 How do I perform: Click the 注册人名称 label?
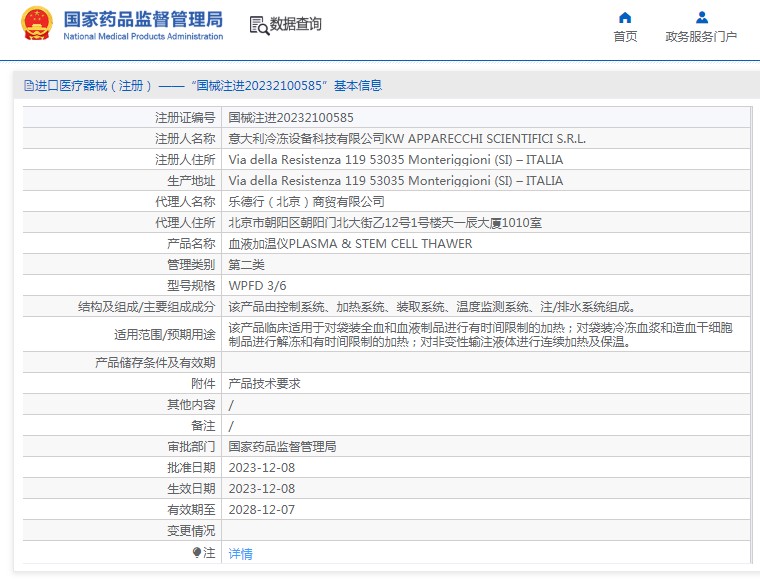[x=185, y=139]
